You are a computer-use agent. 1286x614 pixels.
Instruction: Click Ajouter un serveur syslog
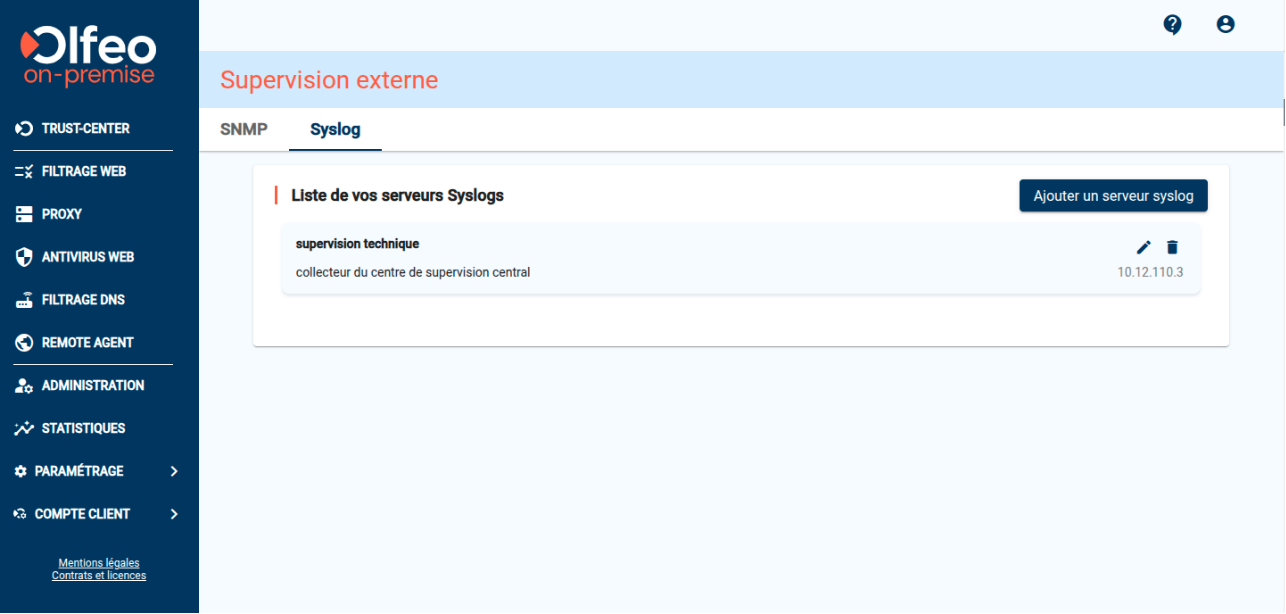1113,195
